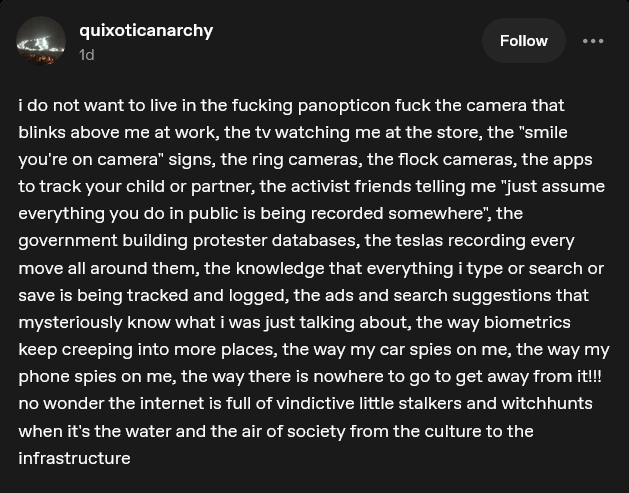Image resolution: width=629 pixels, height=493 pixels.
Task: Click the quoted "smile" text in the post
Action: coord(546,132)
